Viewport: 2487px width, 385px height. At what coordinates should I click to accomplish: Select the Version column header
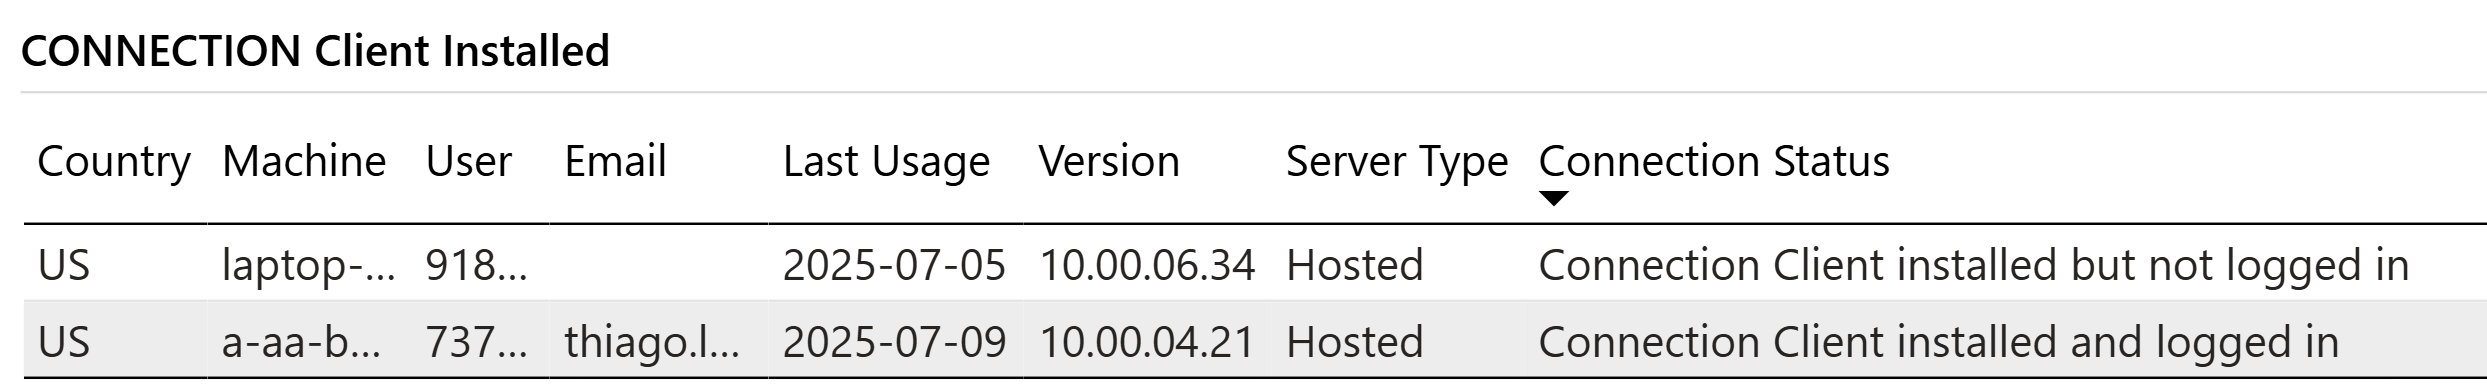tap(1109, 161)
